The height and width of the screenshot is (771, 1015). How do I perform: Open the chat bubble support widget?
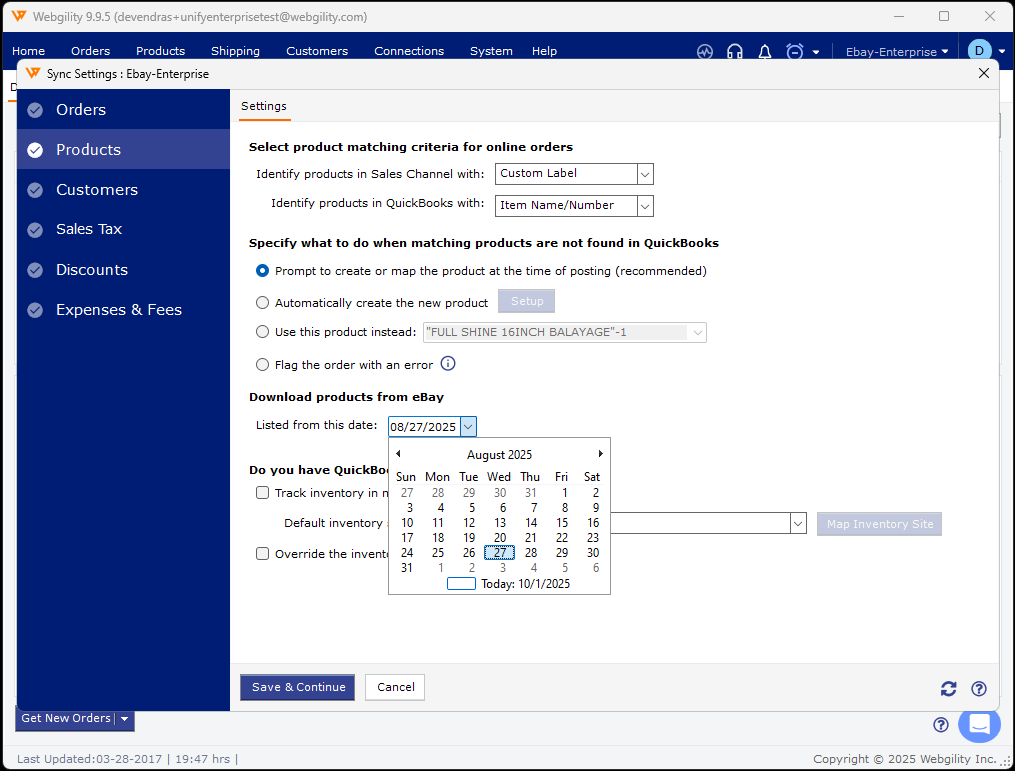pyautogui.click(x=979, y=724)
